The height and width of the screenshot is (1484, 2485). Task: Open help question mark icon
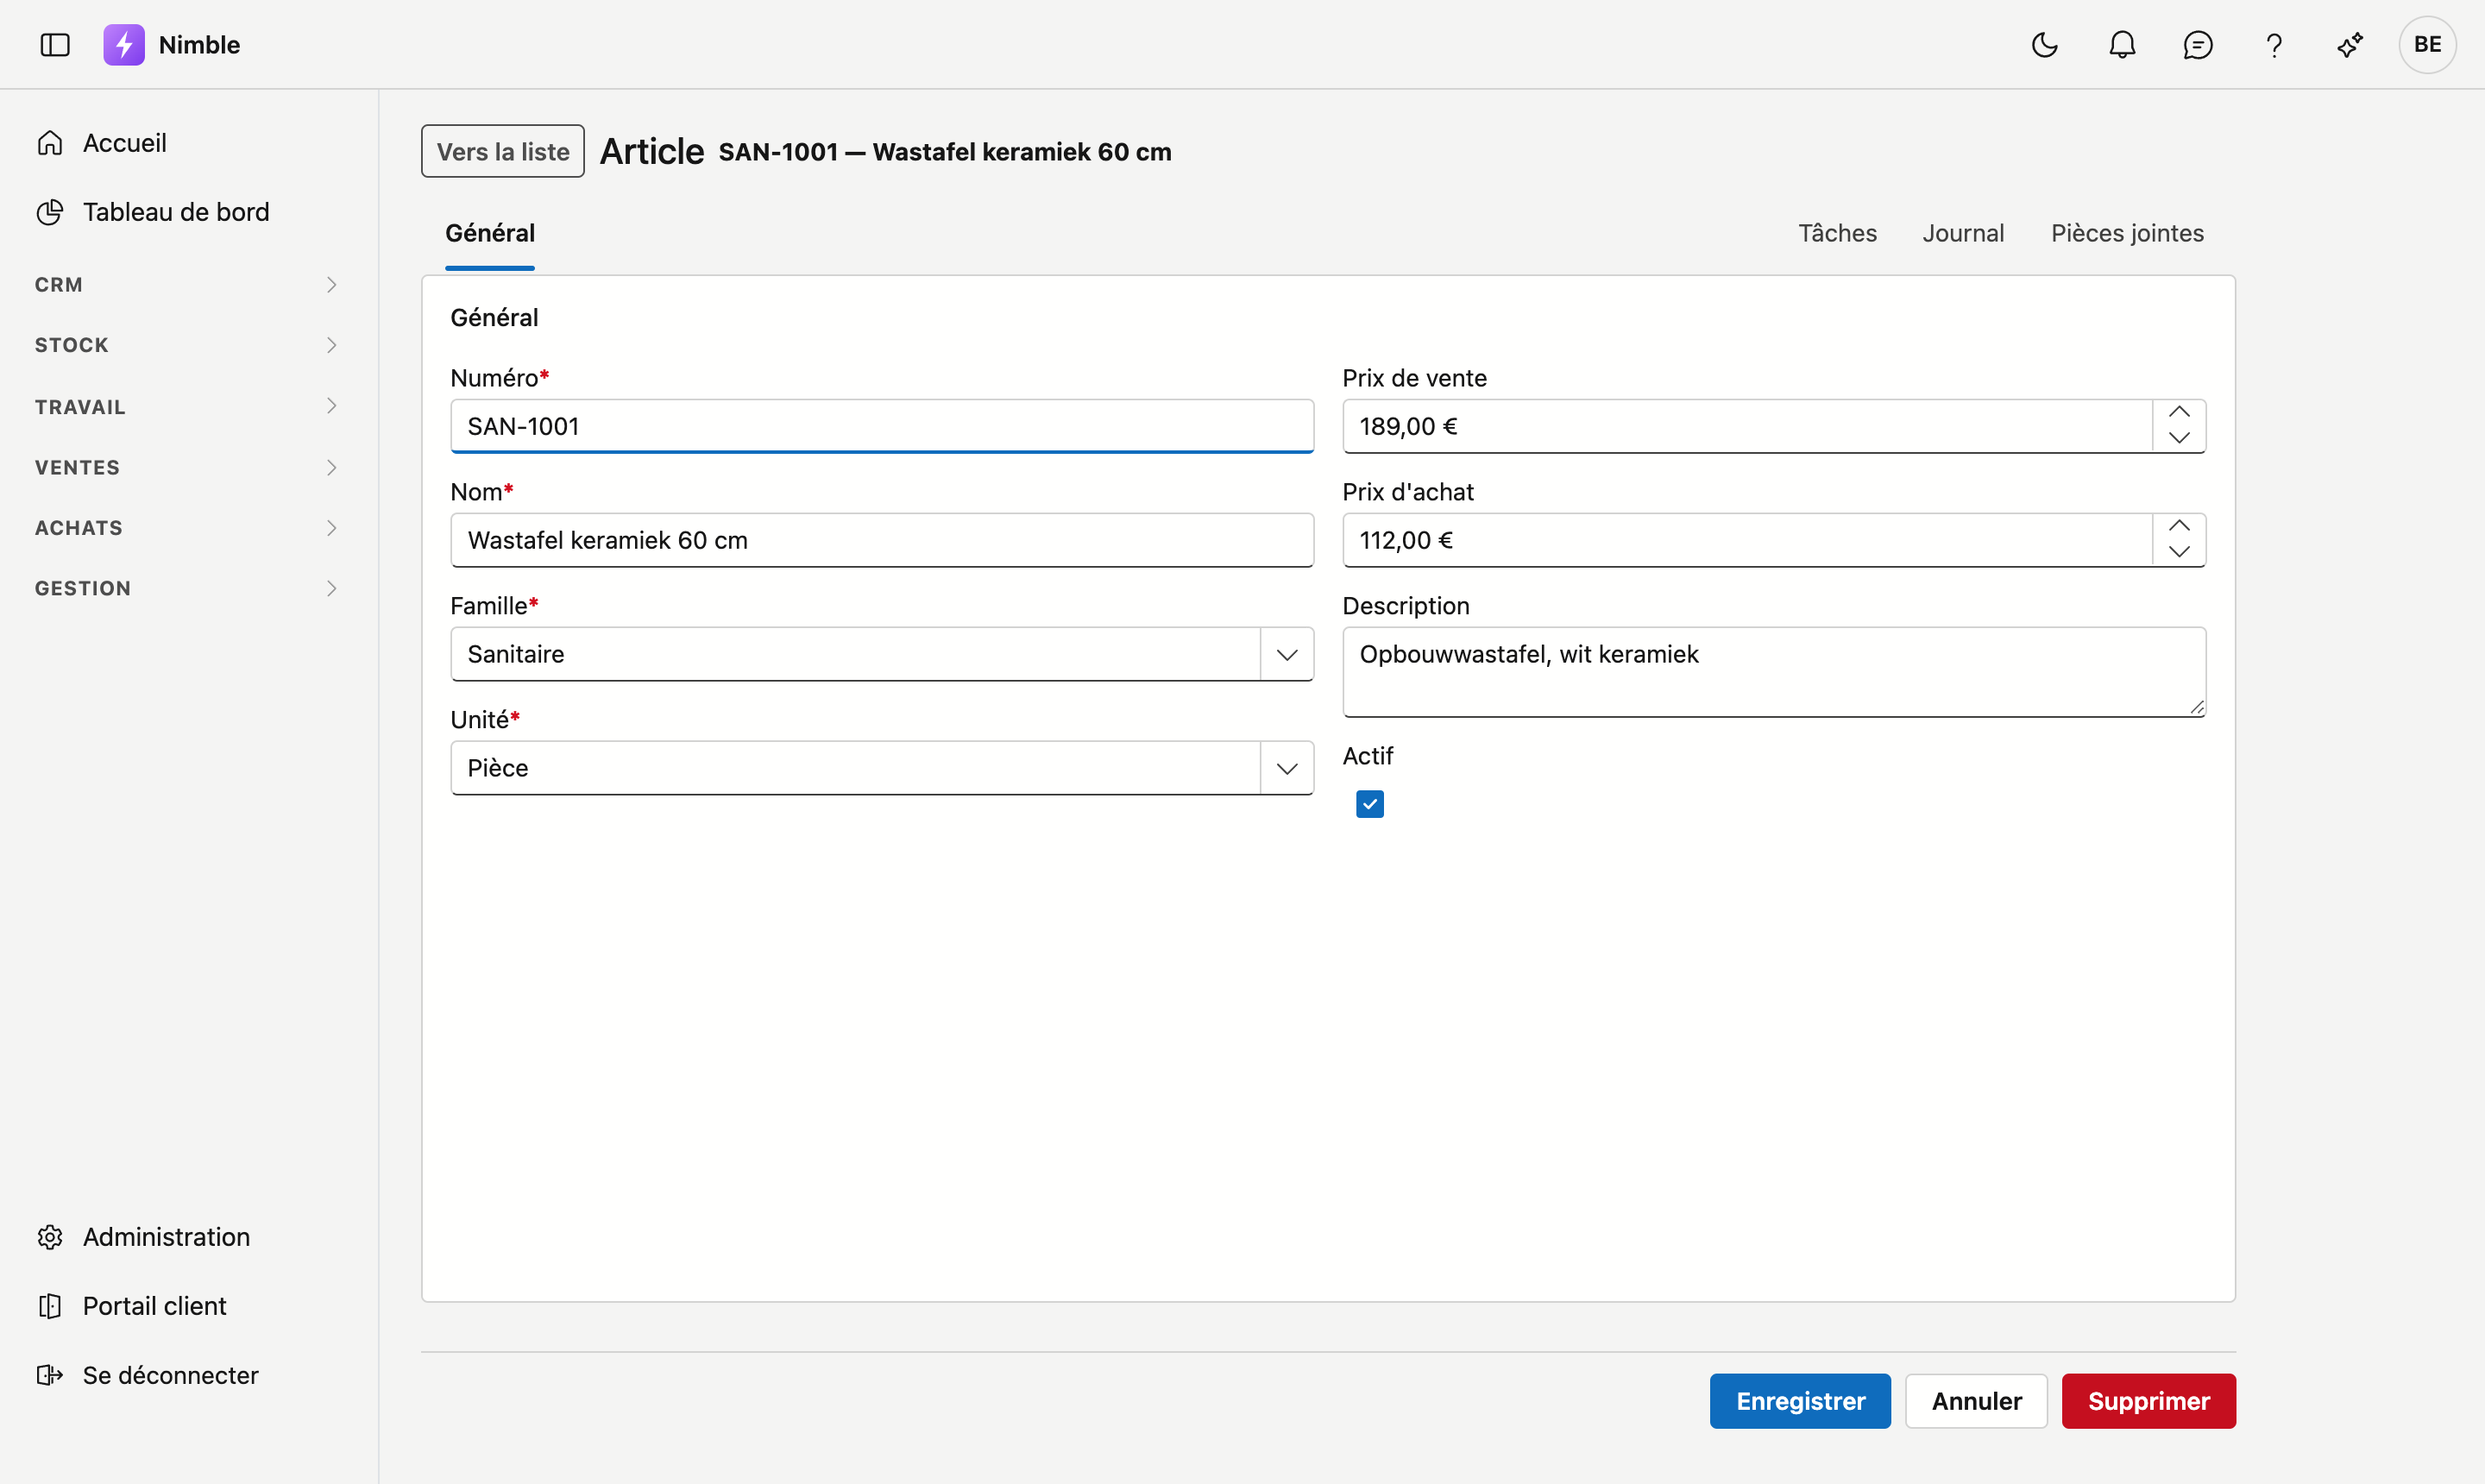2274,45
